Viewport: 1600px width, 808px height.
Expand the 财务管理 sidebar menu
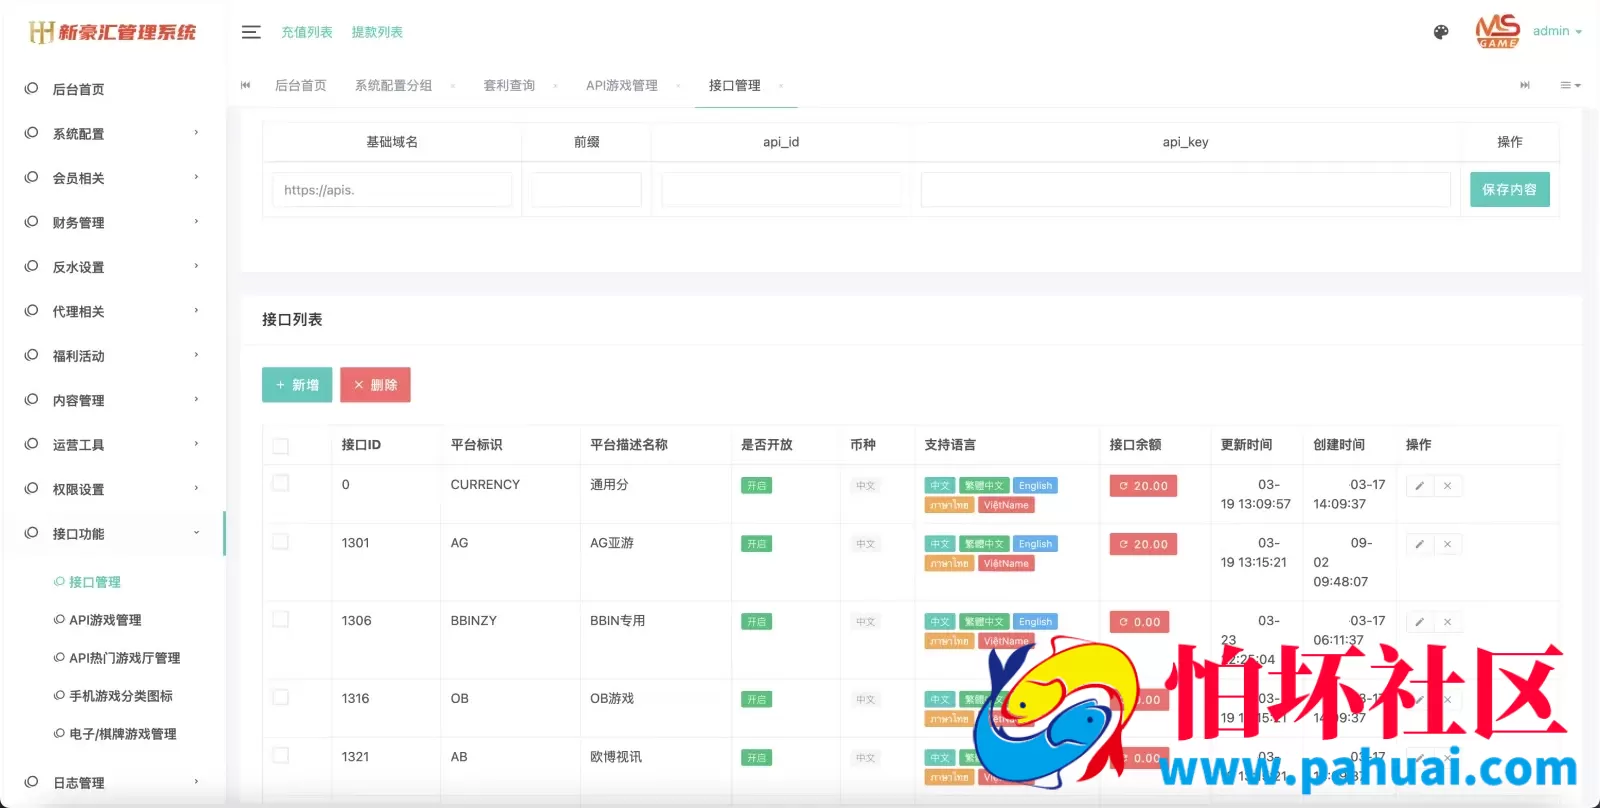click(x=112, y=222)
